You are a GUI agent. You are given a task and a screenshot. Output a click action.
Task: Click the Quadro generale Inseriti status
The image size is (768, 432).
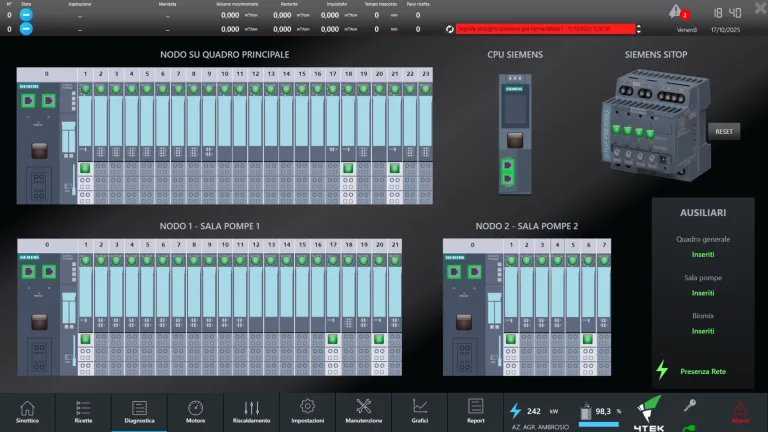click(703, 255)
